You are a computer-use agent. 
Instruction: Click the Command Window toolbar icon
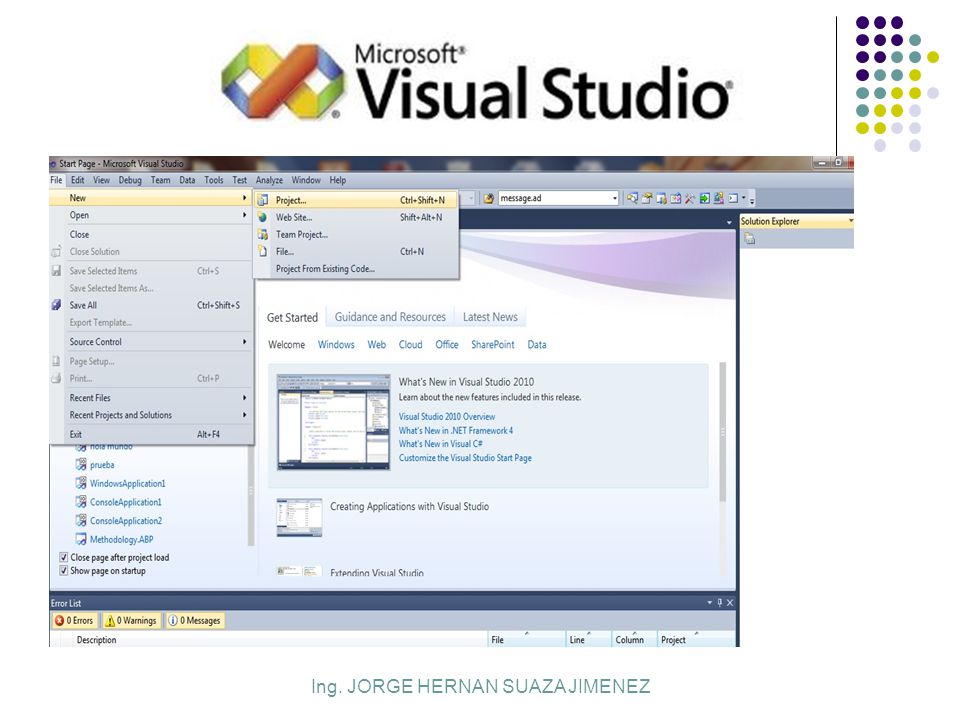pos(733,198)
